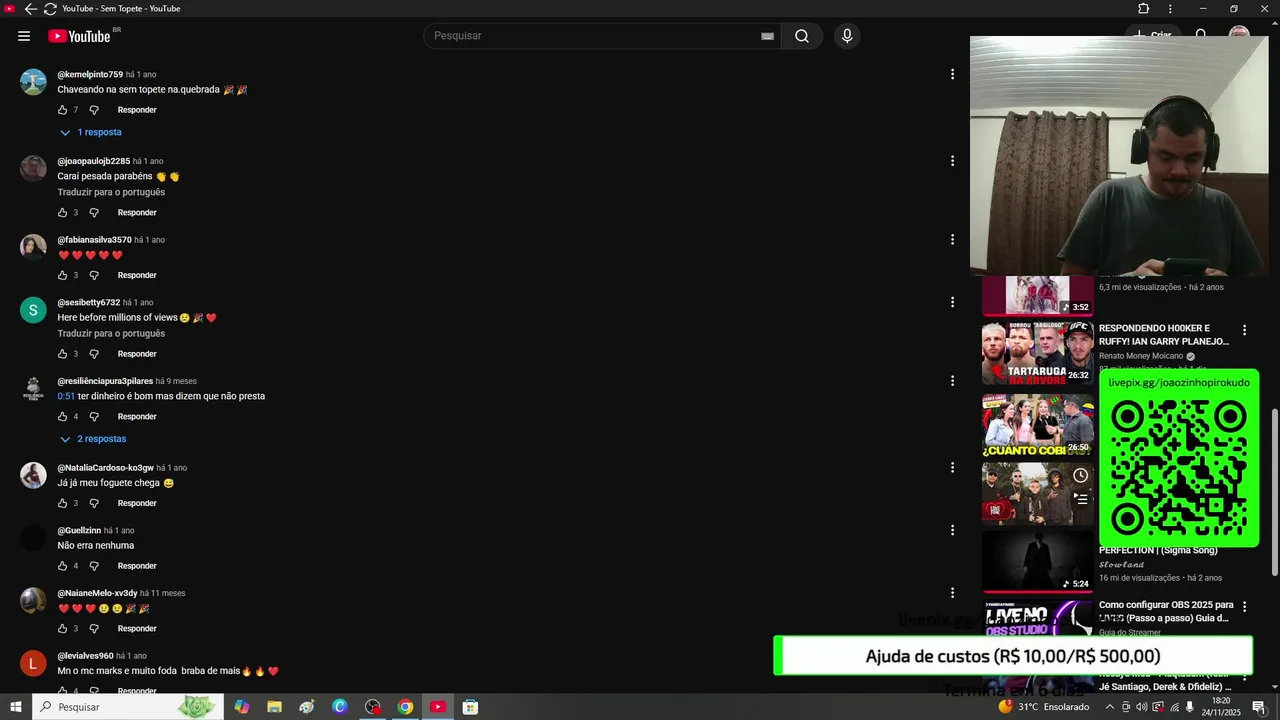Open the taskbar volume speaker icon
The image size is (1280, 720).
coord(1142,707)
